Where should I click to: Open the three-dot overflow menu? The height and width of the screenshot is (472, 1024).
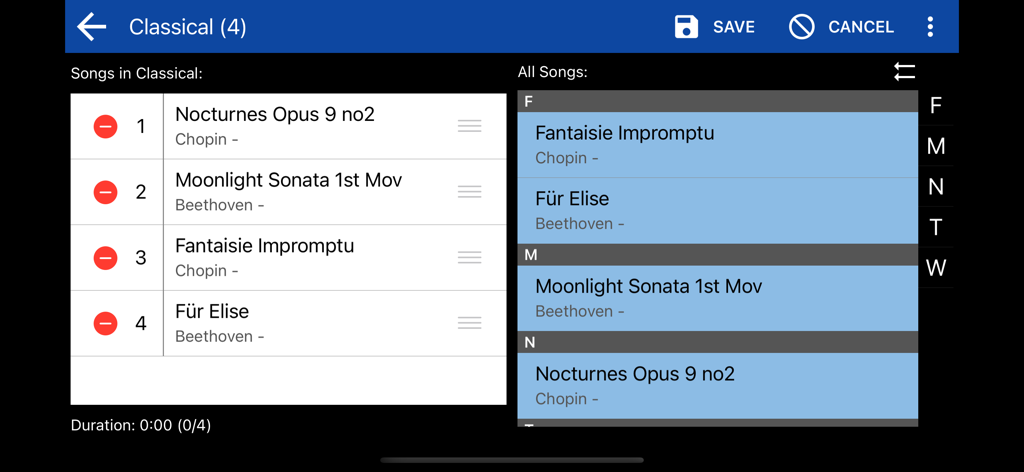(x=930, y=27)
